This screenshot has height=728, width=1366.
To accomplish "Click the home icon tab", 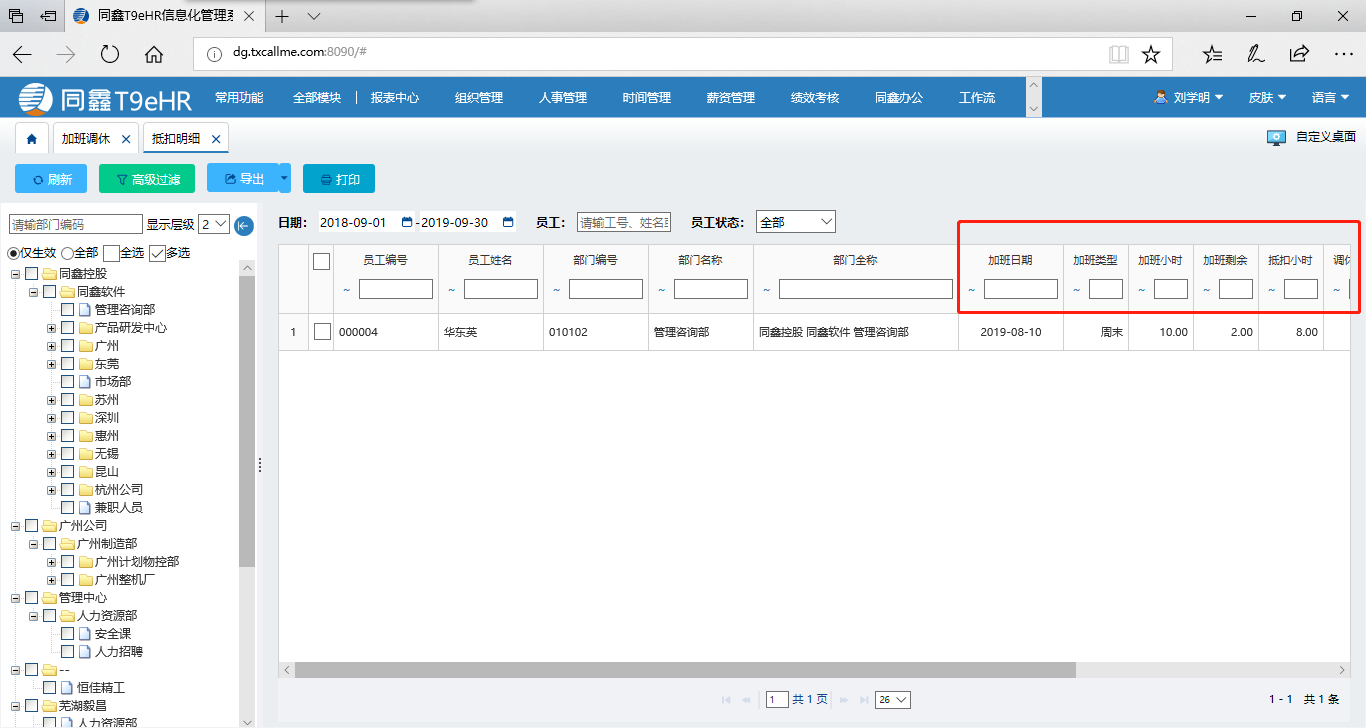I will [x=32, y=138].
